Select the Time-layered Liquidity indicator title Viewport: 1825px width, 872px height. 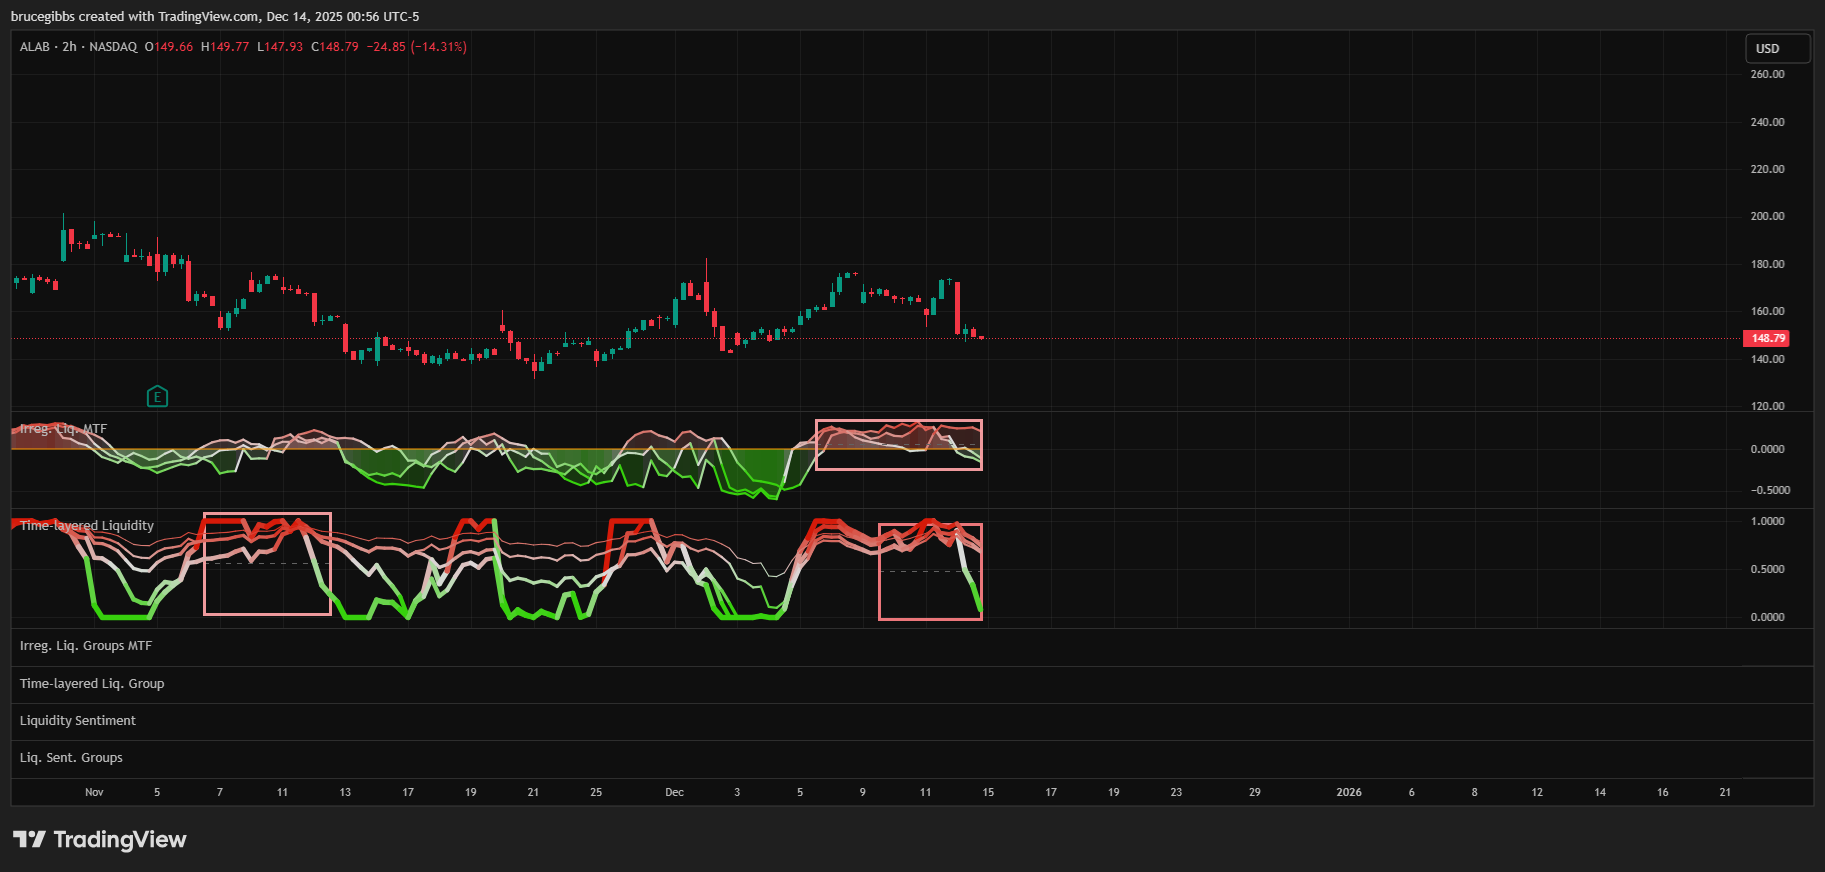point(87,525)
